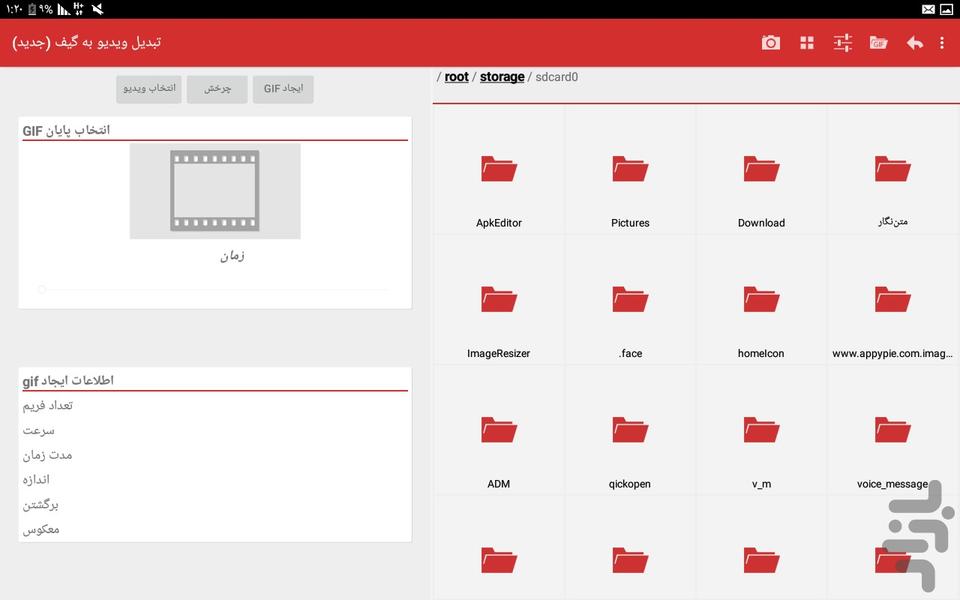Click sdcard0 in the breadcrumb path

(x=557, y=77)
